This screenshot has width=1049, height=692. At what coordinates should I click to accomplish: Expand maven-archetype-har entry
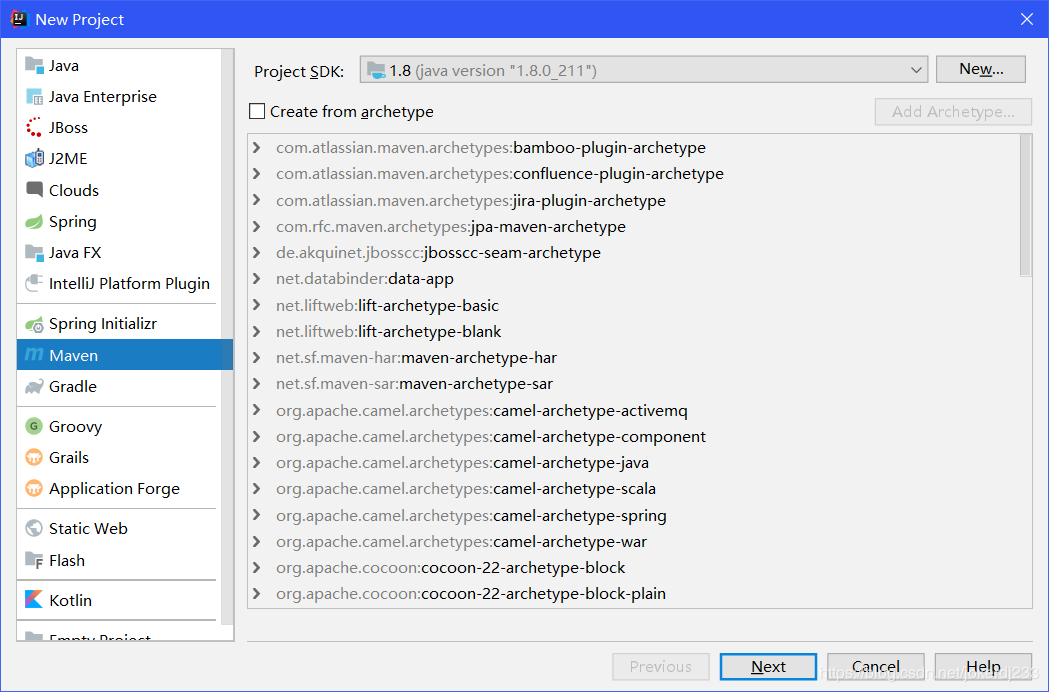point(257,357)
